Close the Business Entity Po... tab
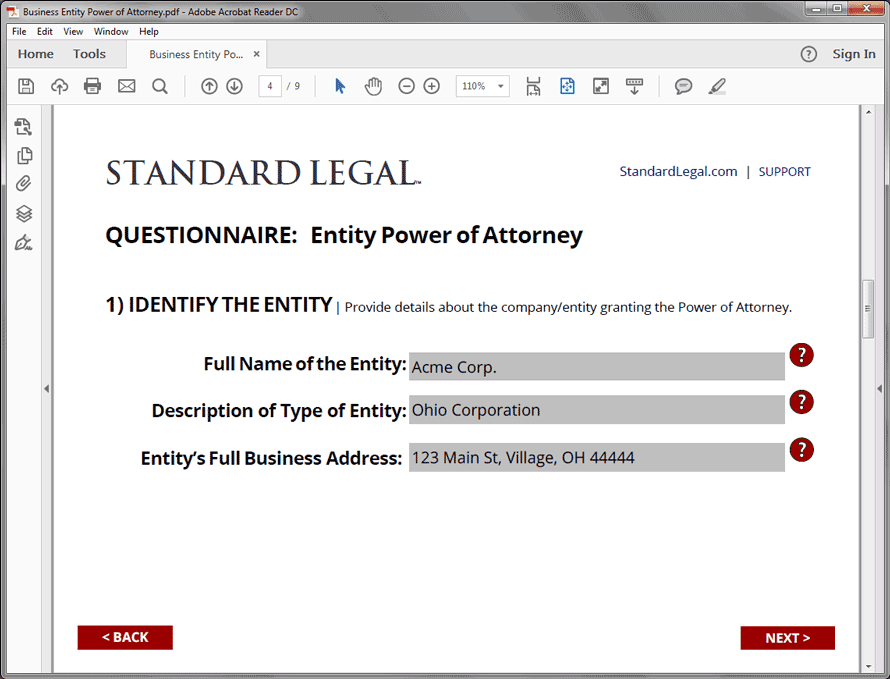Viewport: 890px width, 679px height. (x=257, y=54)
